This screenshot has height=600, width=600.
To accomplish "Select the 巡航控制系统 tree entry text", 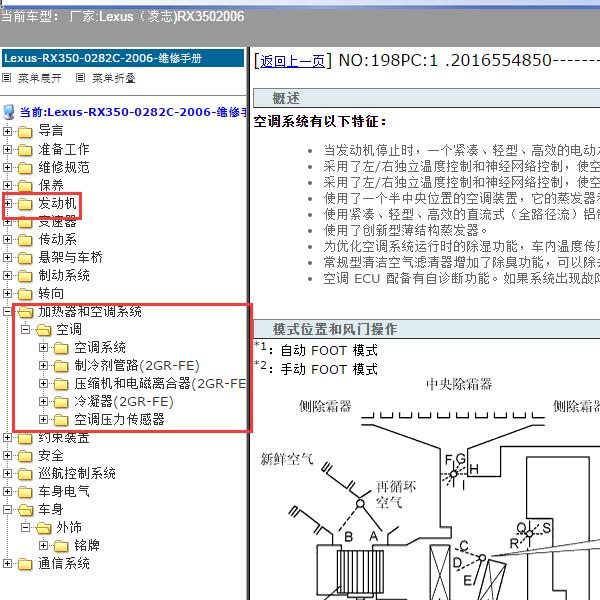I will point(77,473).
